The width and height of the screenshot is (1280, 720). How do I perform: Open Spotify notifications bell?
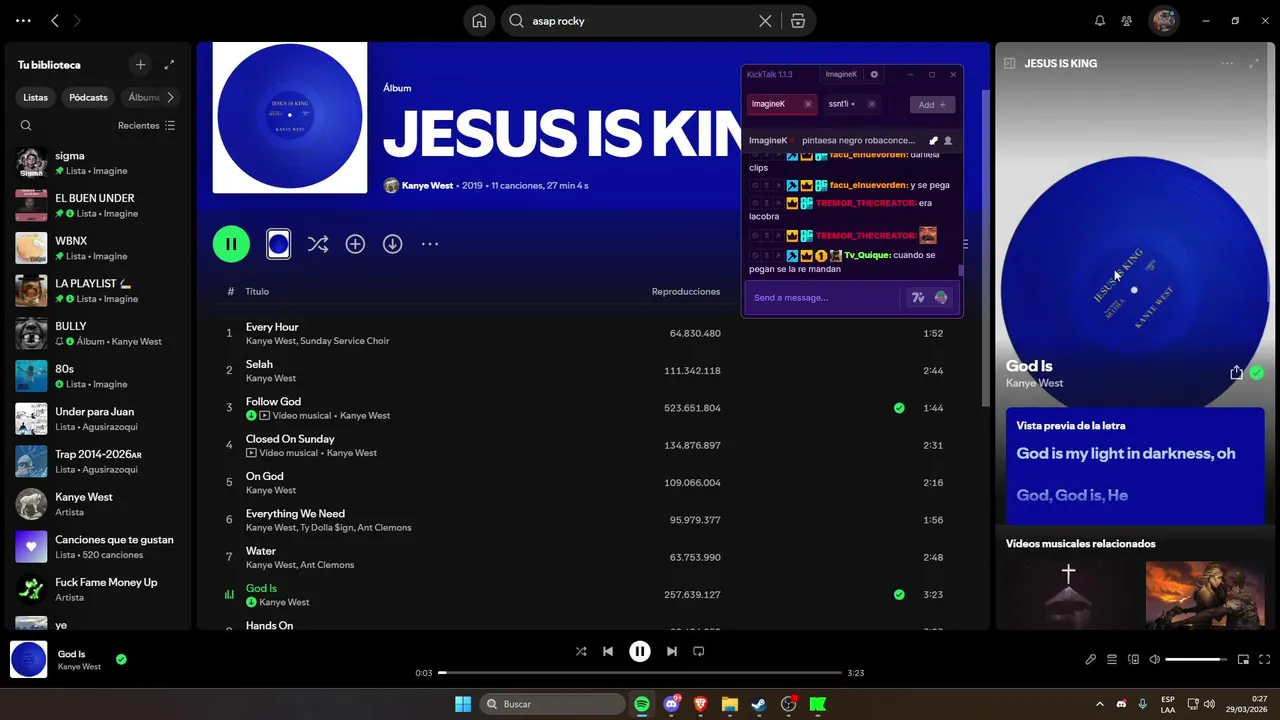1100,21
